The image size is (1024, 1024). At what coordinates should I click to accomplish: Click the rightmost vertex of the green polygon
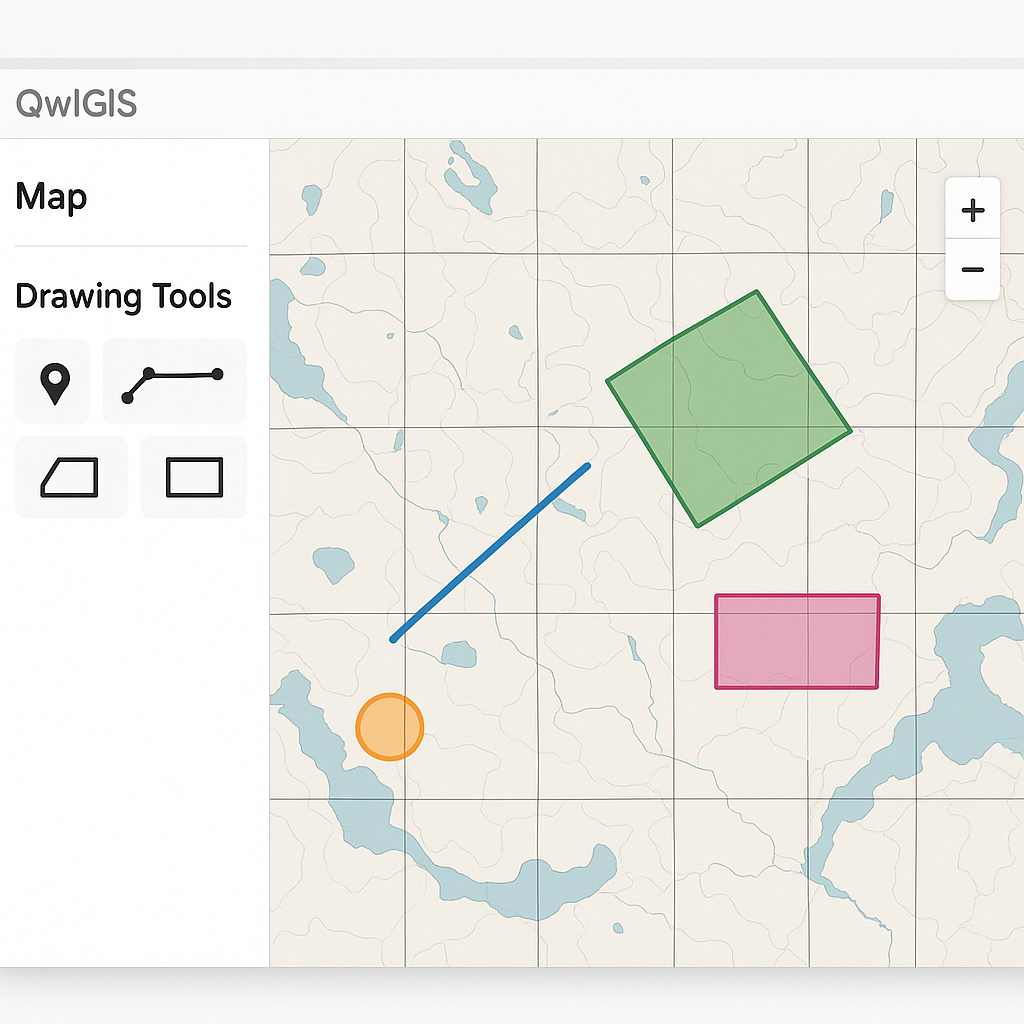coord(850,432)
